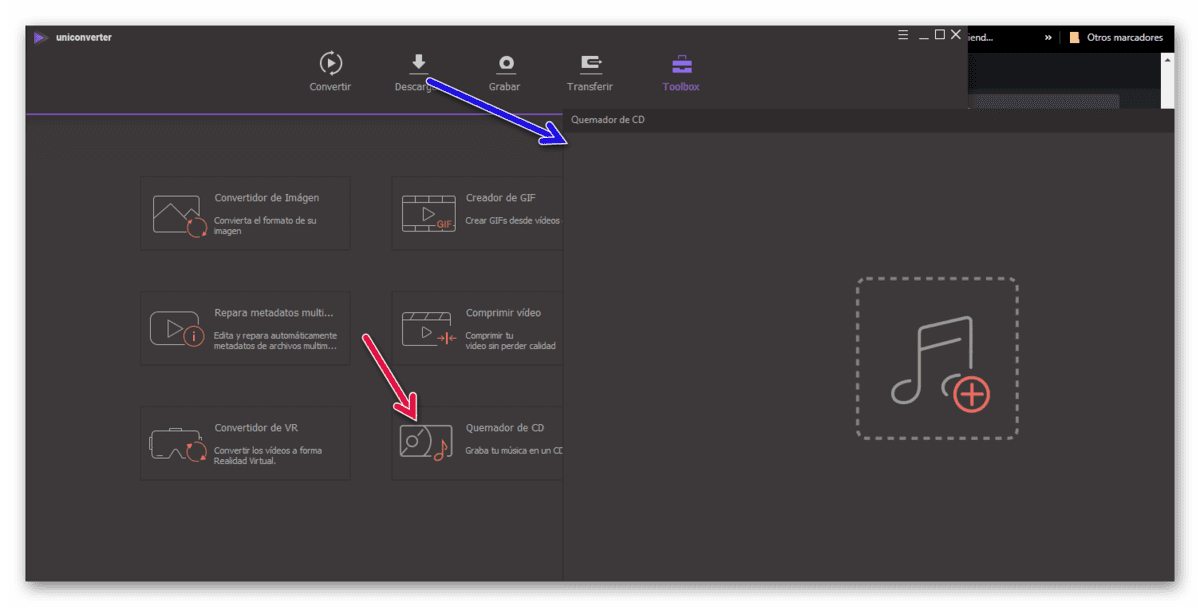Viewport: 1200px width, 607px height.
Task: Open the Convertidor de VR tool
Action: pos(245,443)
